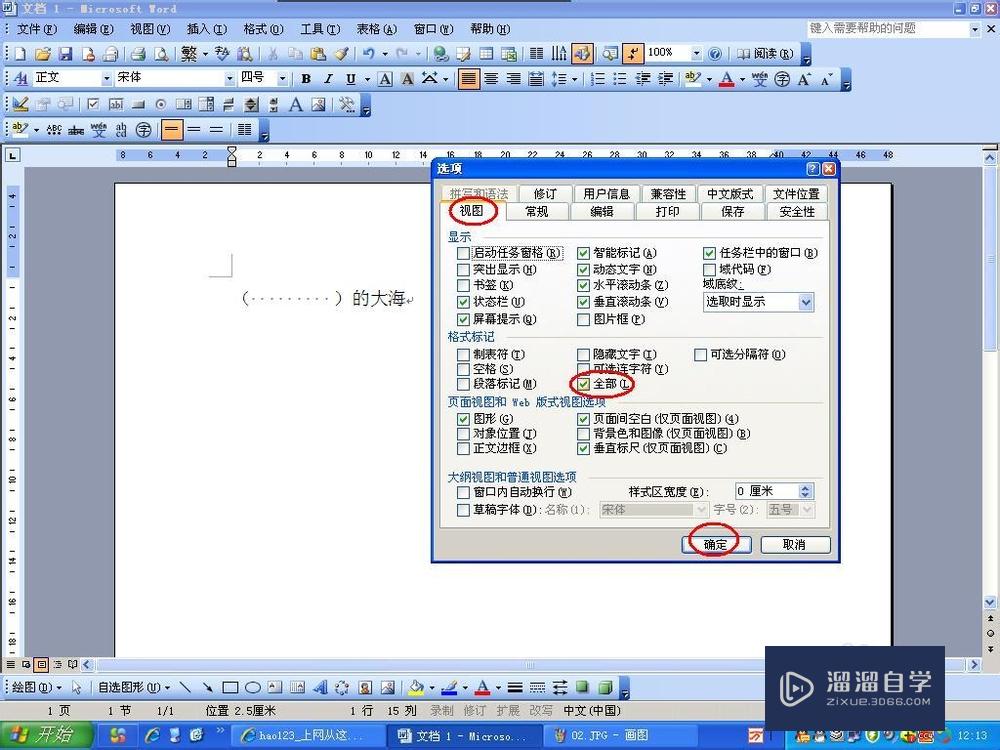Click the Select Objects pointer icon
The width and height of the screenshot is (1000, 750).
pyautogui.click(x=77, y=688)
